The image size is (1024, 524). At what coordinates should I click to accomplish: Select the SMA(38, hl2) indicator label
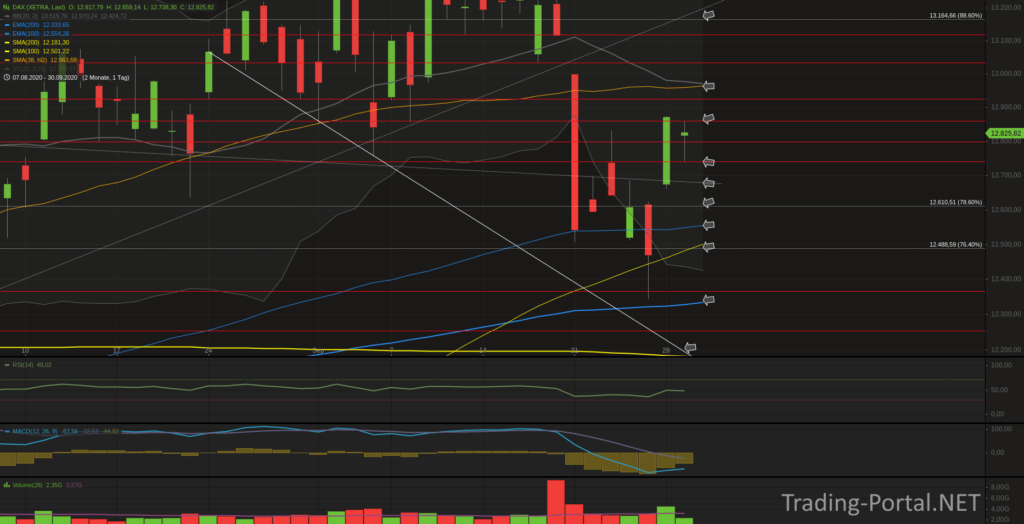click(30, 59)
